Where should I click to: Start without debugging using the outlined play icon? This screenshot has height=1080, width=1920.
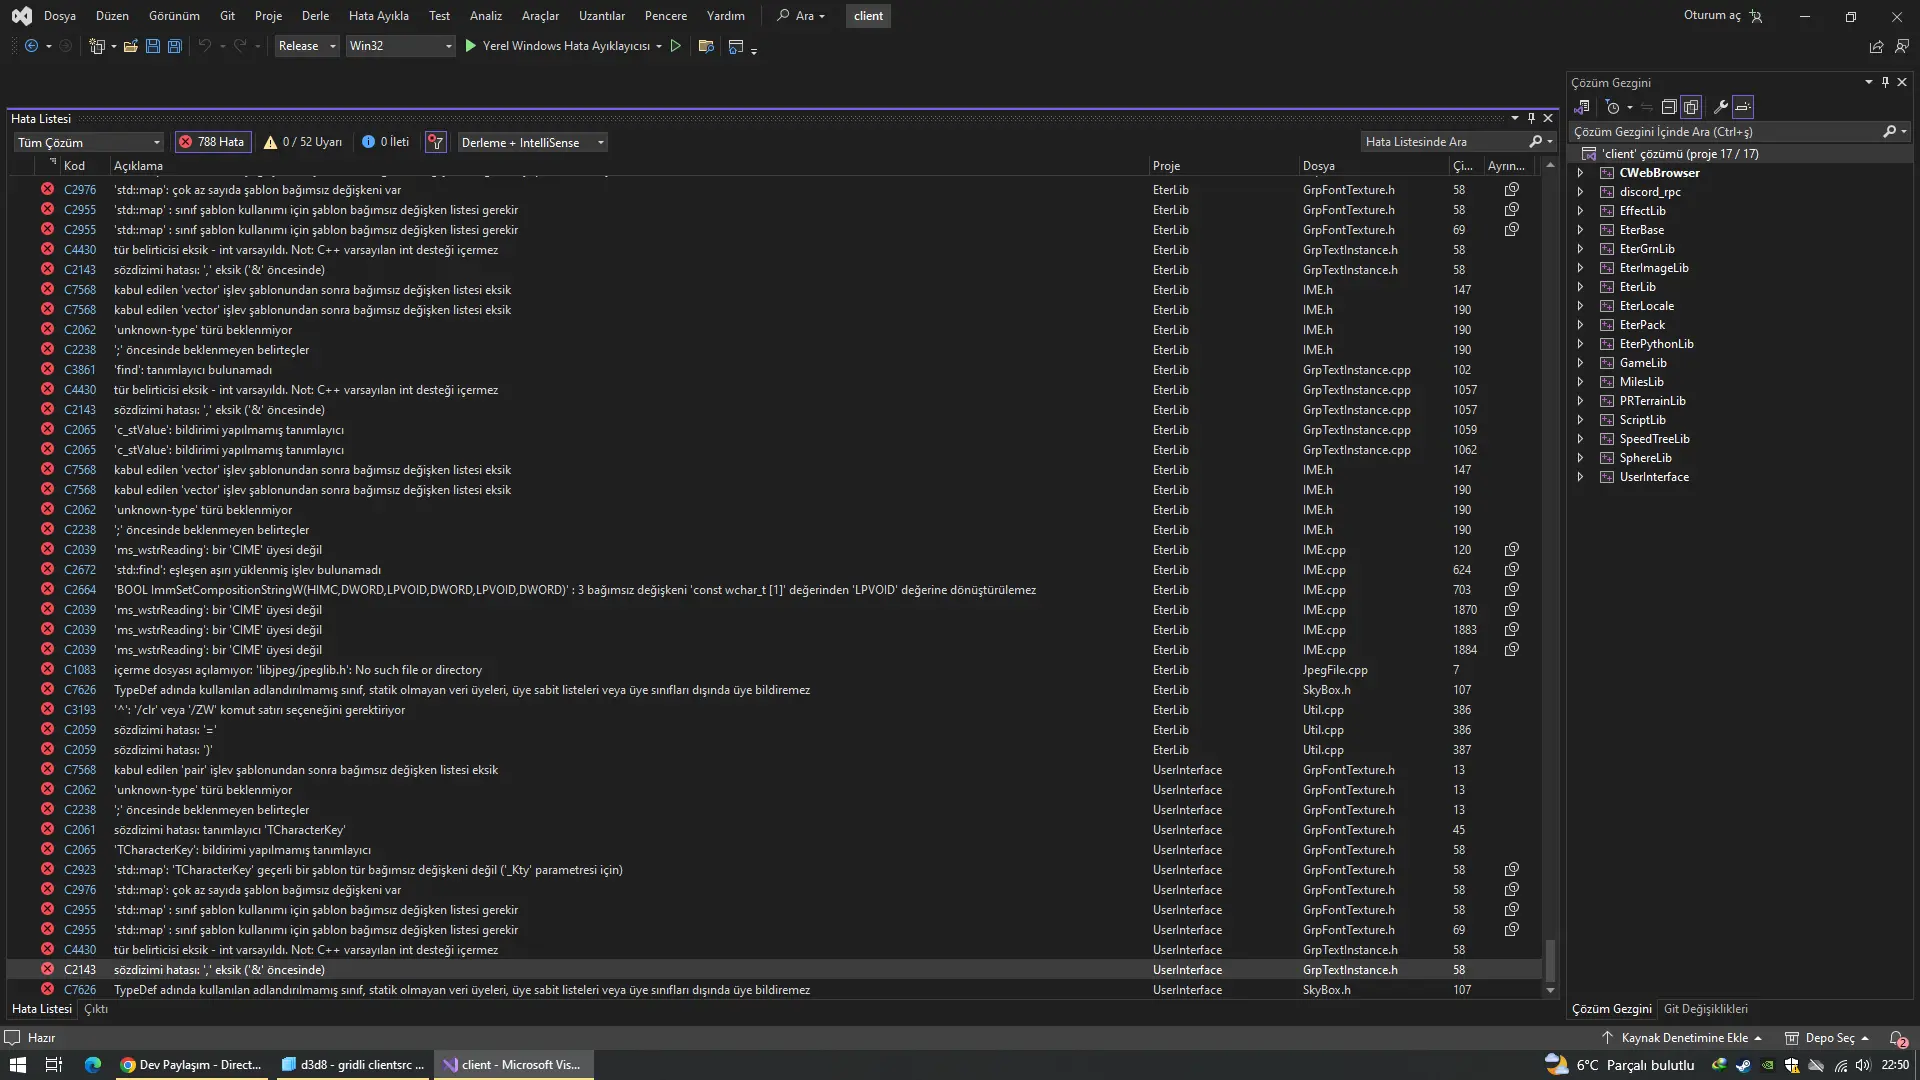676,46
